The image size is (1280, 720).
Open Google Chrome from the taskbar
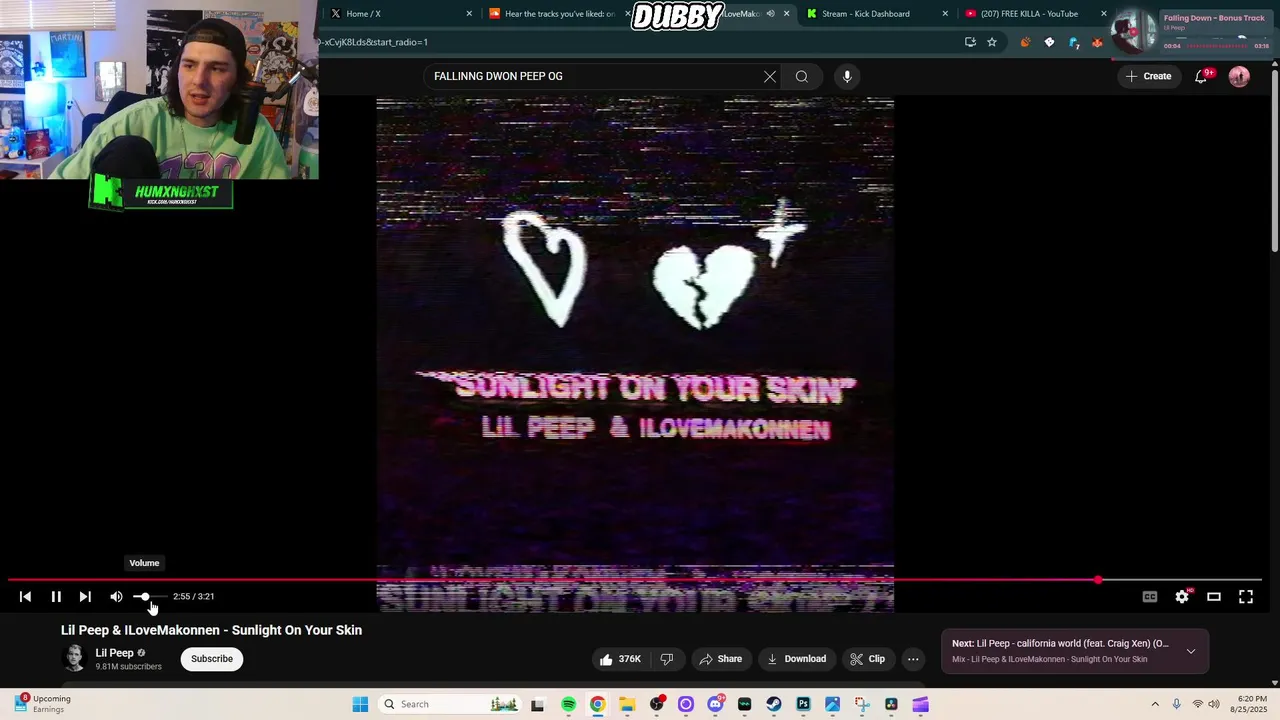pos(597,705)
